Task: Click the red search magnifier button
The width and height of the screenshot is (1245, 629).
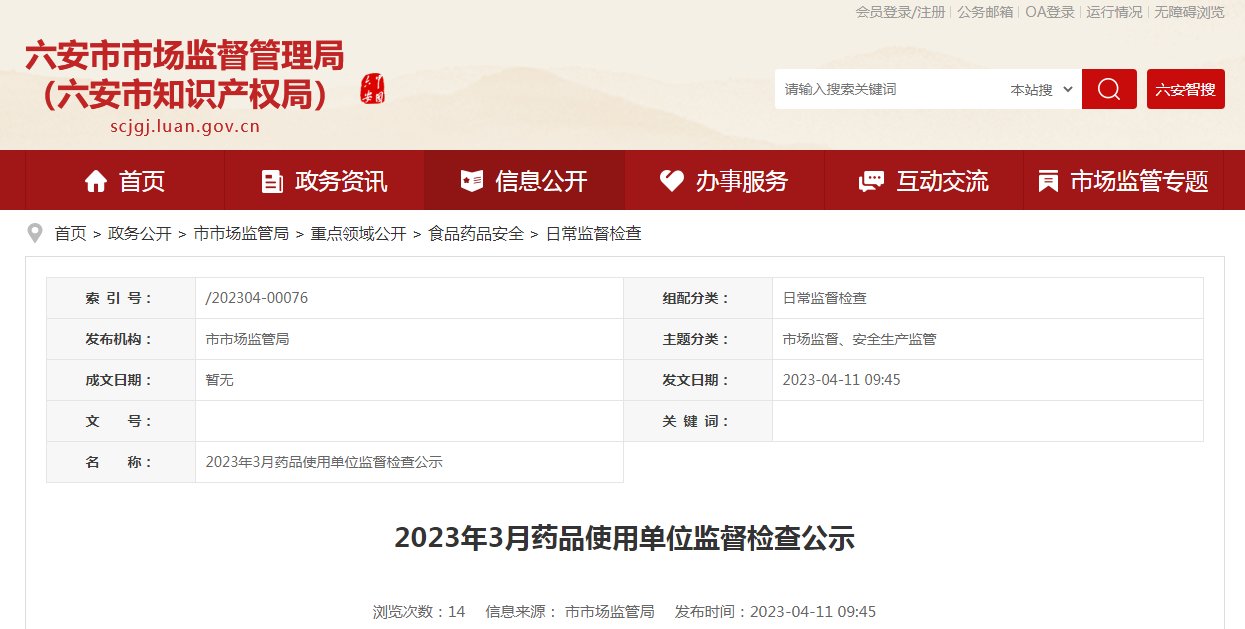Action: (x=1109, y=89)
